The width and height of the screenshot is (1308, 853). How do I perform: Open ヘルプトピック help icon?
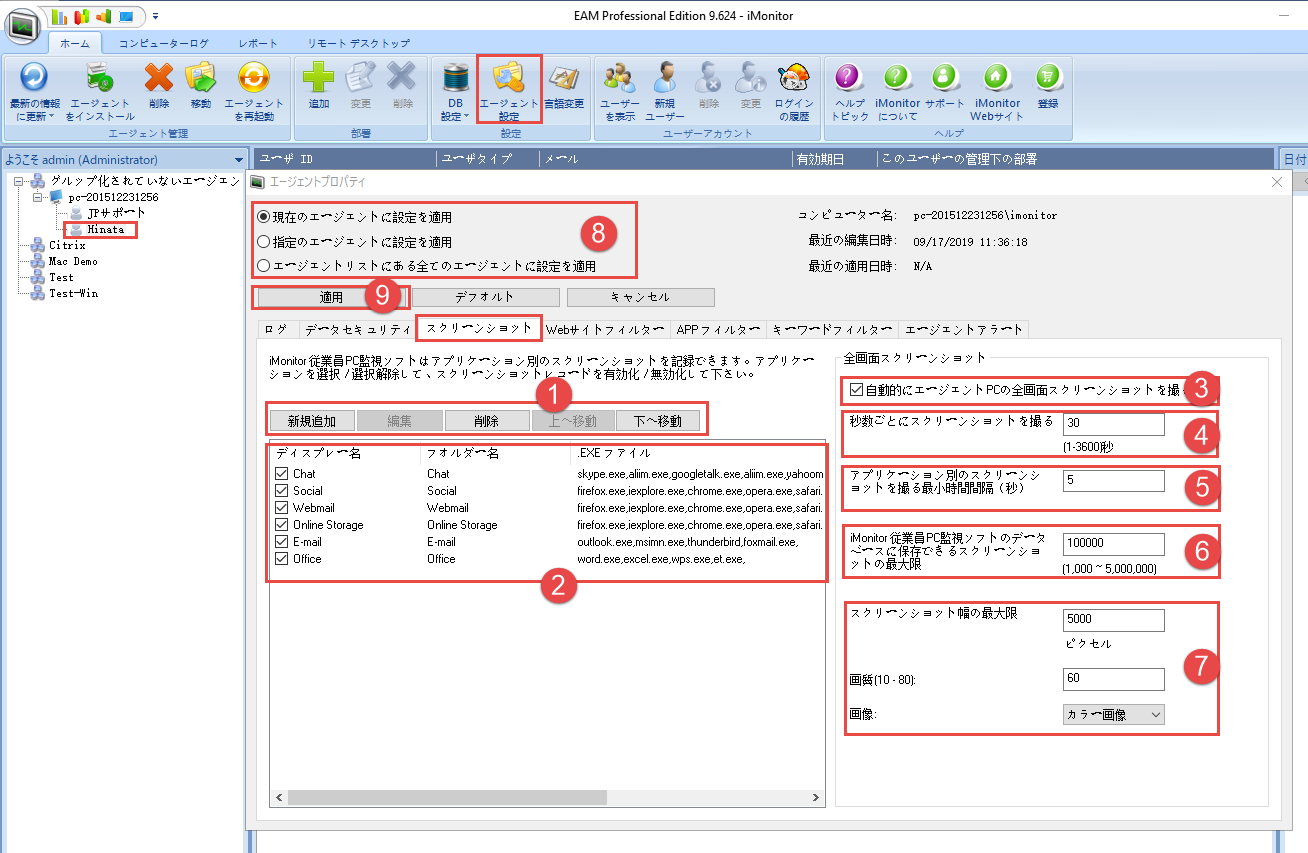[x=849, y=78]
